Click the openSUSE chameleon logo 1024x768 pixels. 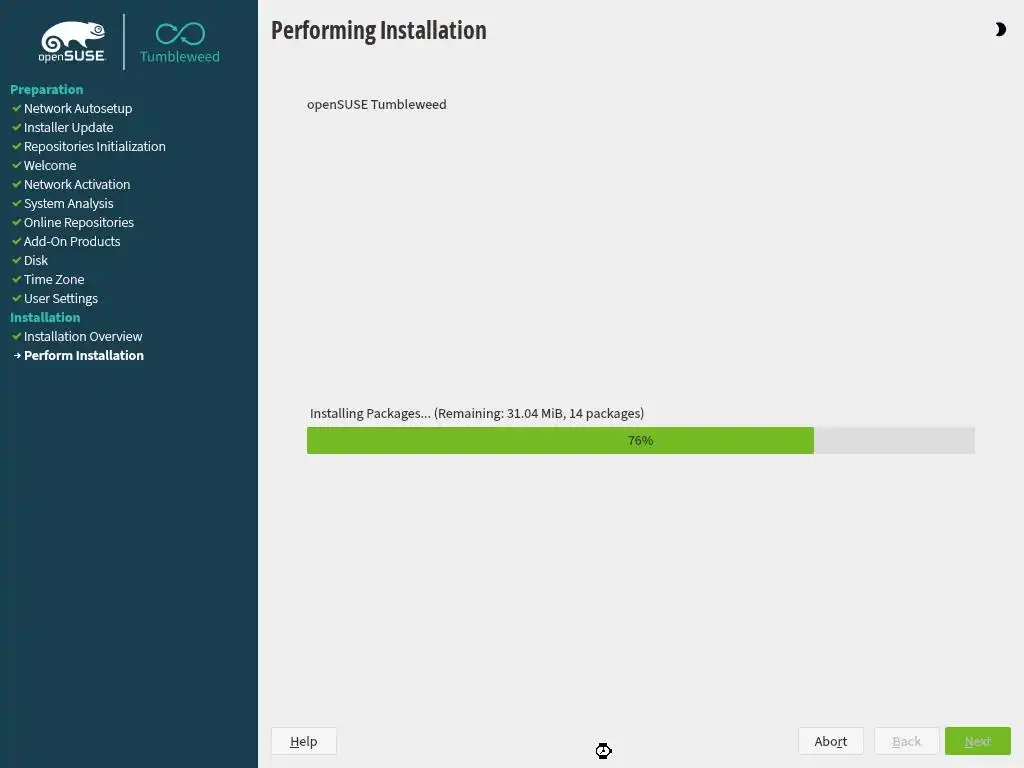(72, 42)
